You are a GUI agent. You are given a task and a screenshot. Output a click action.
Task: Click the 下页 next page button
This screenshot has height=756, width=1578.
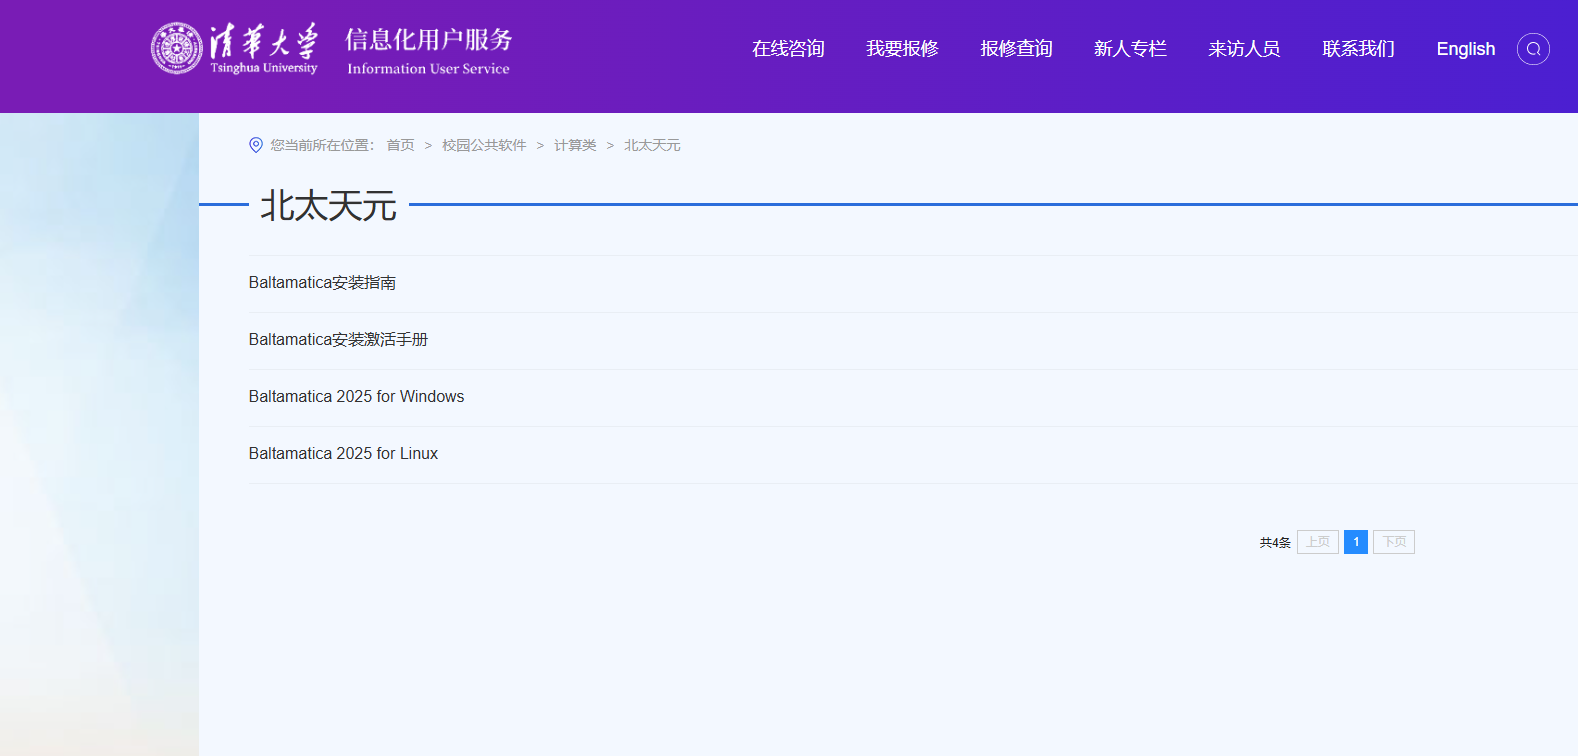click(1394, 542)
